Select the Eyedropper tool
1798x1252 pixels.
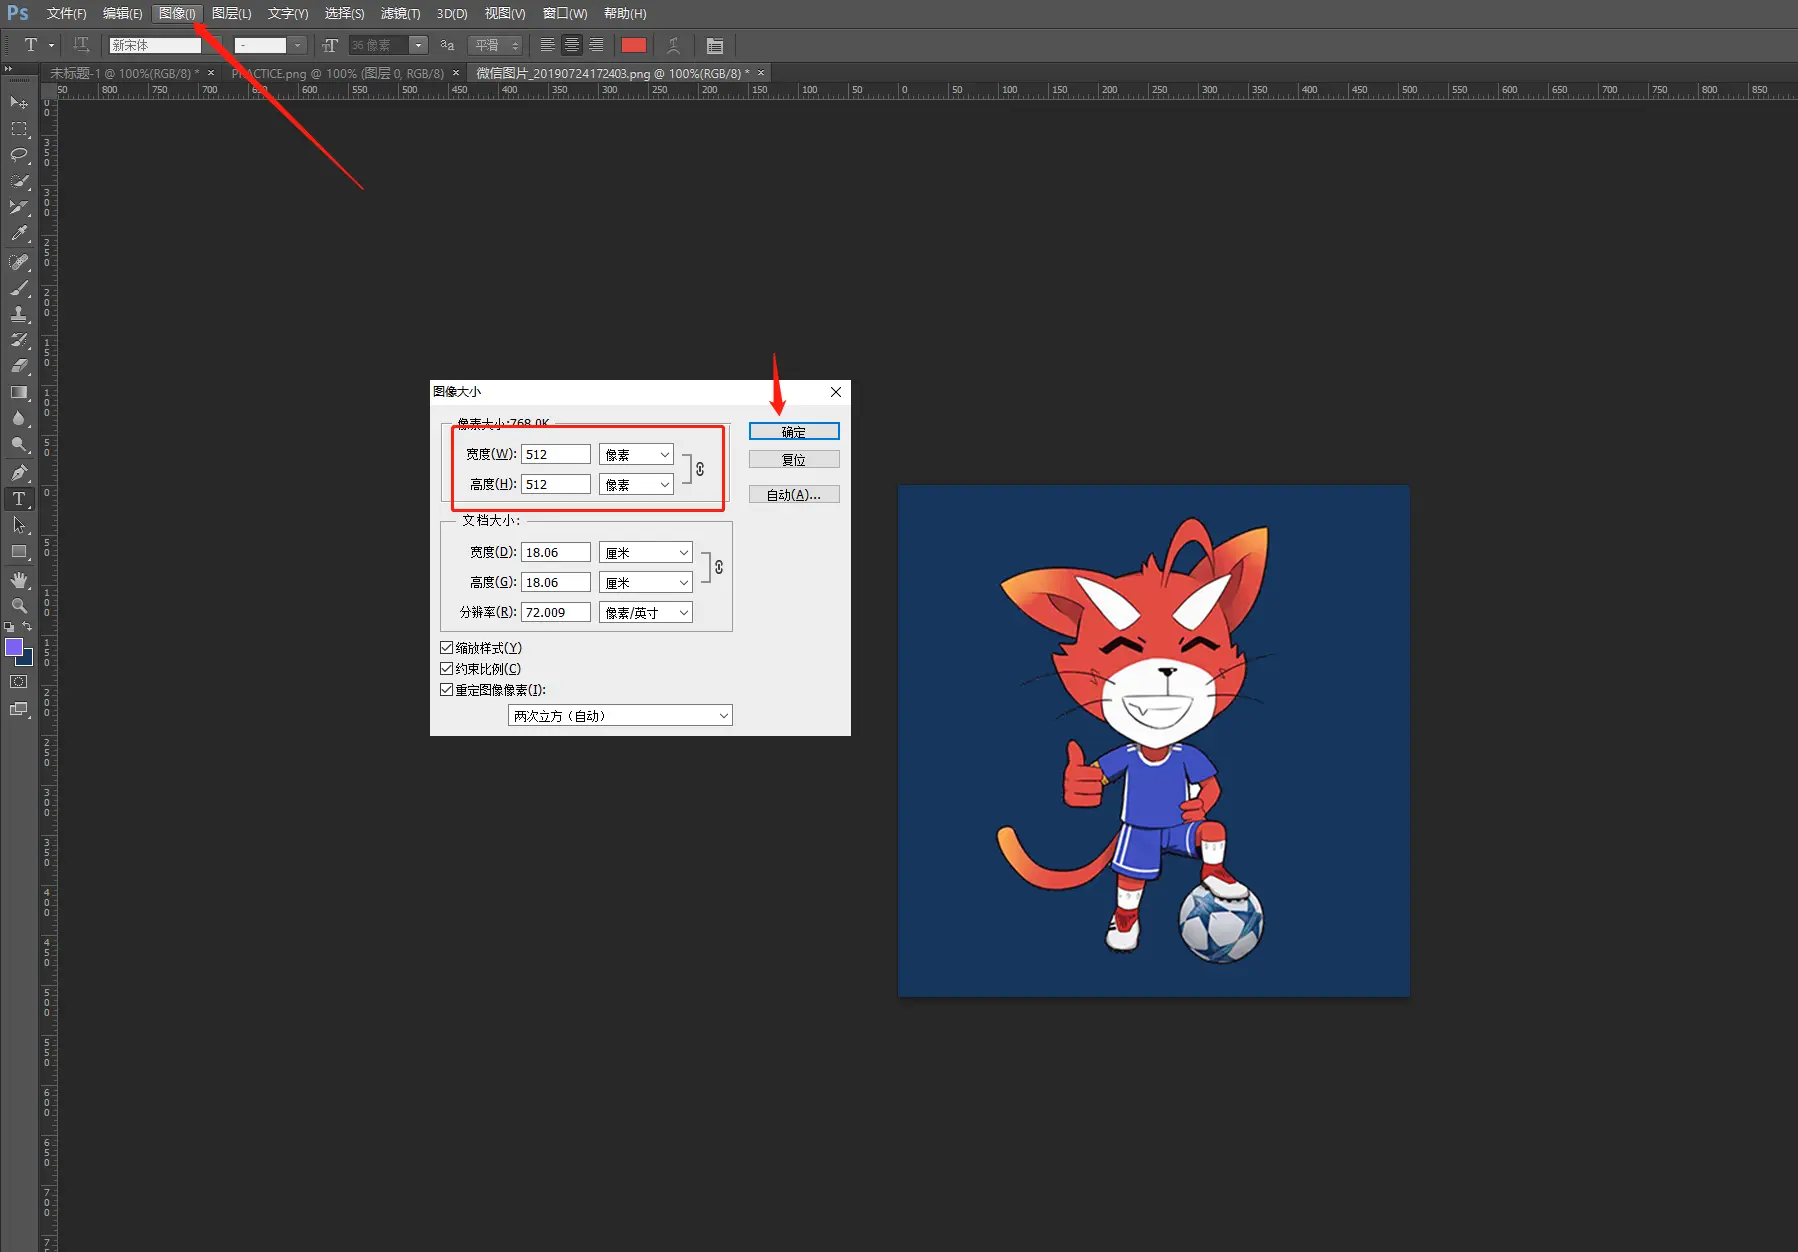(x=19, y=234)
